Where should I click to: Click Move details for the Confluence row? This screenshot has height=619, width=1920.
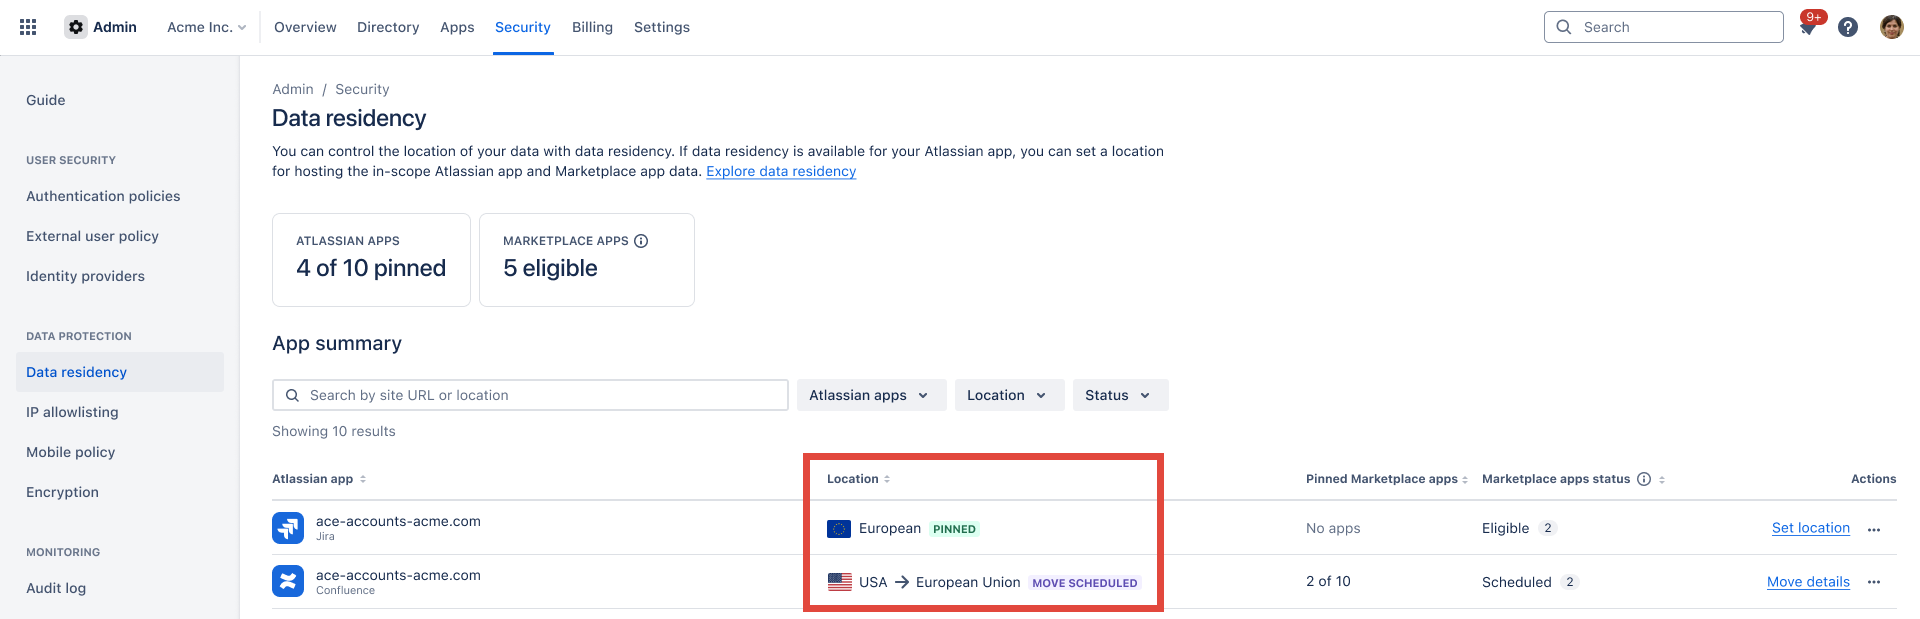coord(1808,582)
